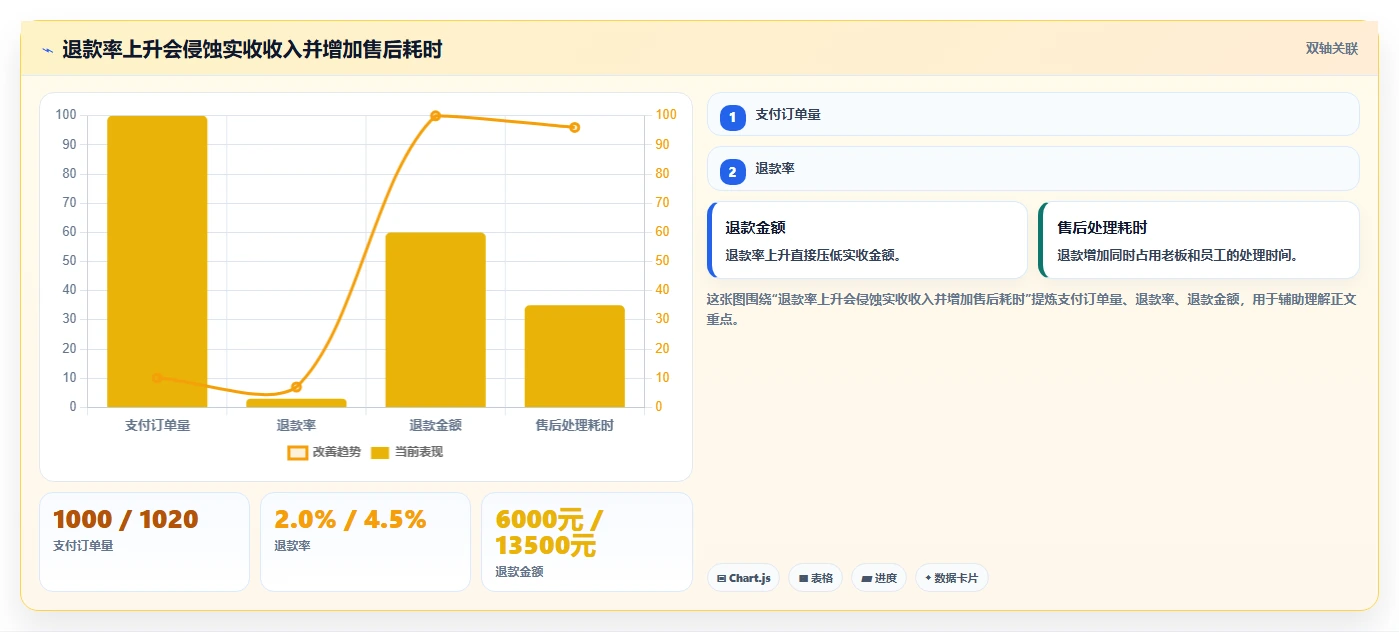Click the 支付订单量 x-axis label
Screen dimensions: 1399x632
[157, 425]
